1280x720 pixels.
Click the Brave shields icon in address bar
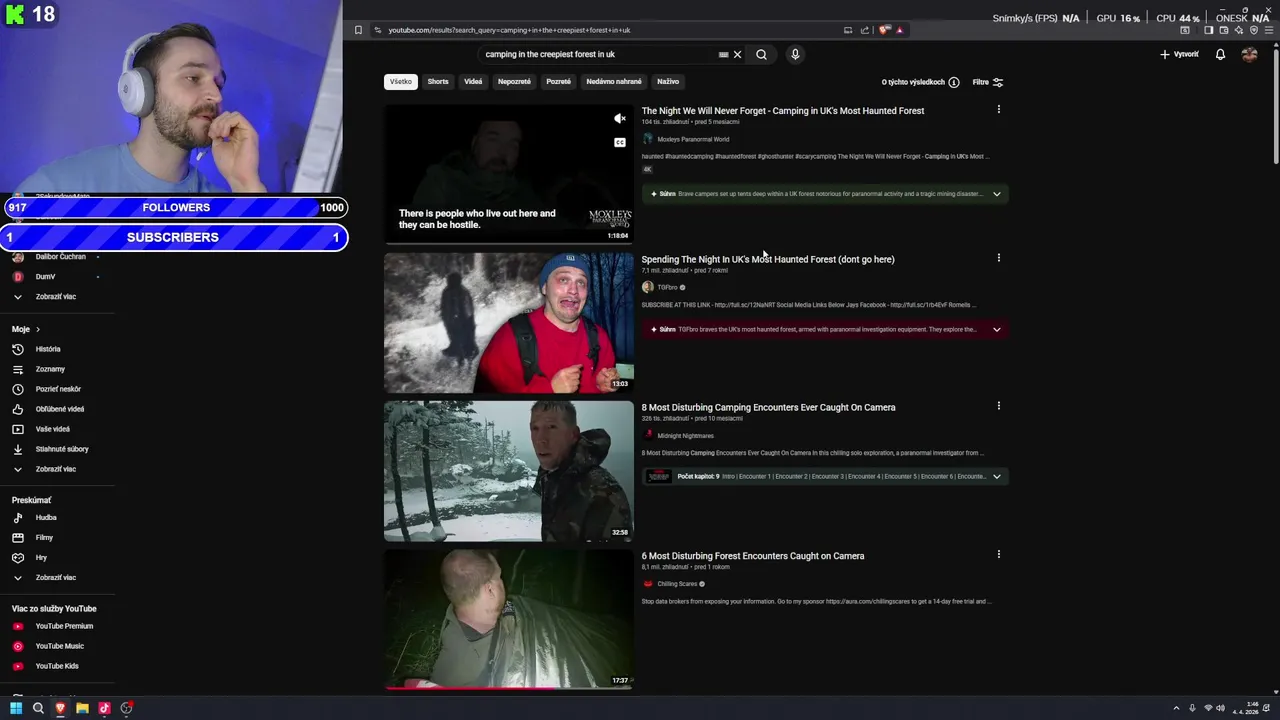click(x=884, y=30)
